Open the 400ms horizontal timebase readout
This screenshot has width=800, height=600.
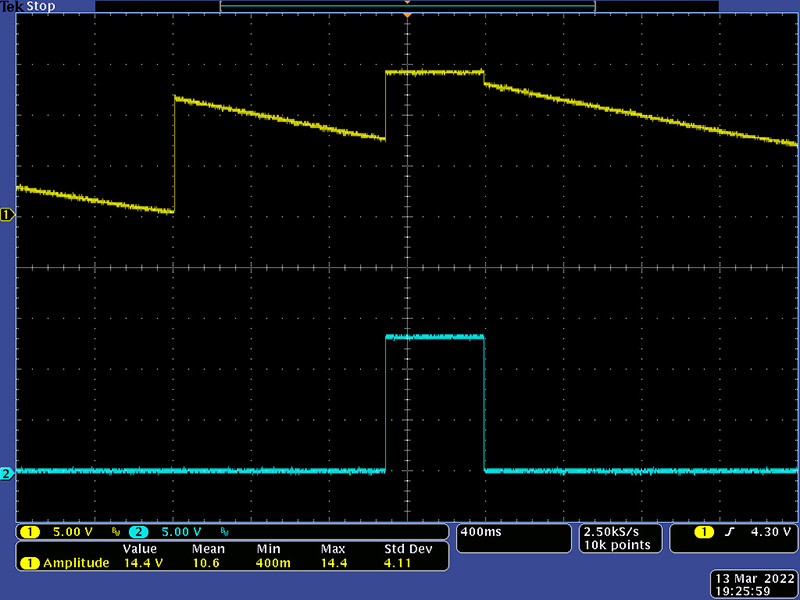click(x=480, y=531)
